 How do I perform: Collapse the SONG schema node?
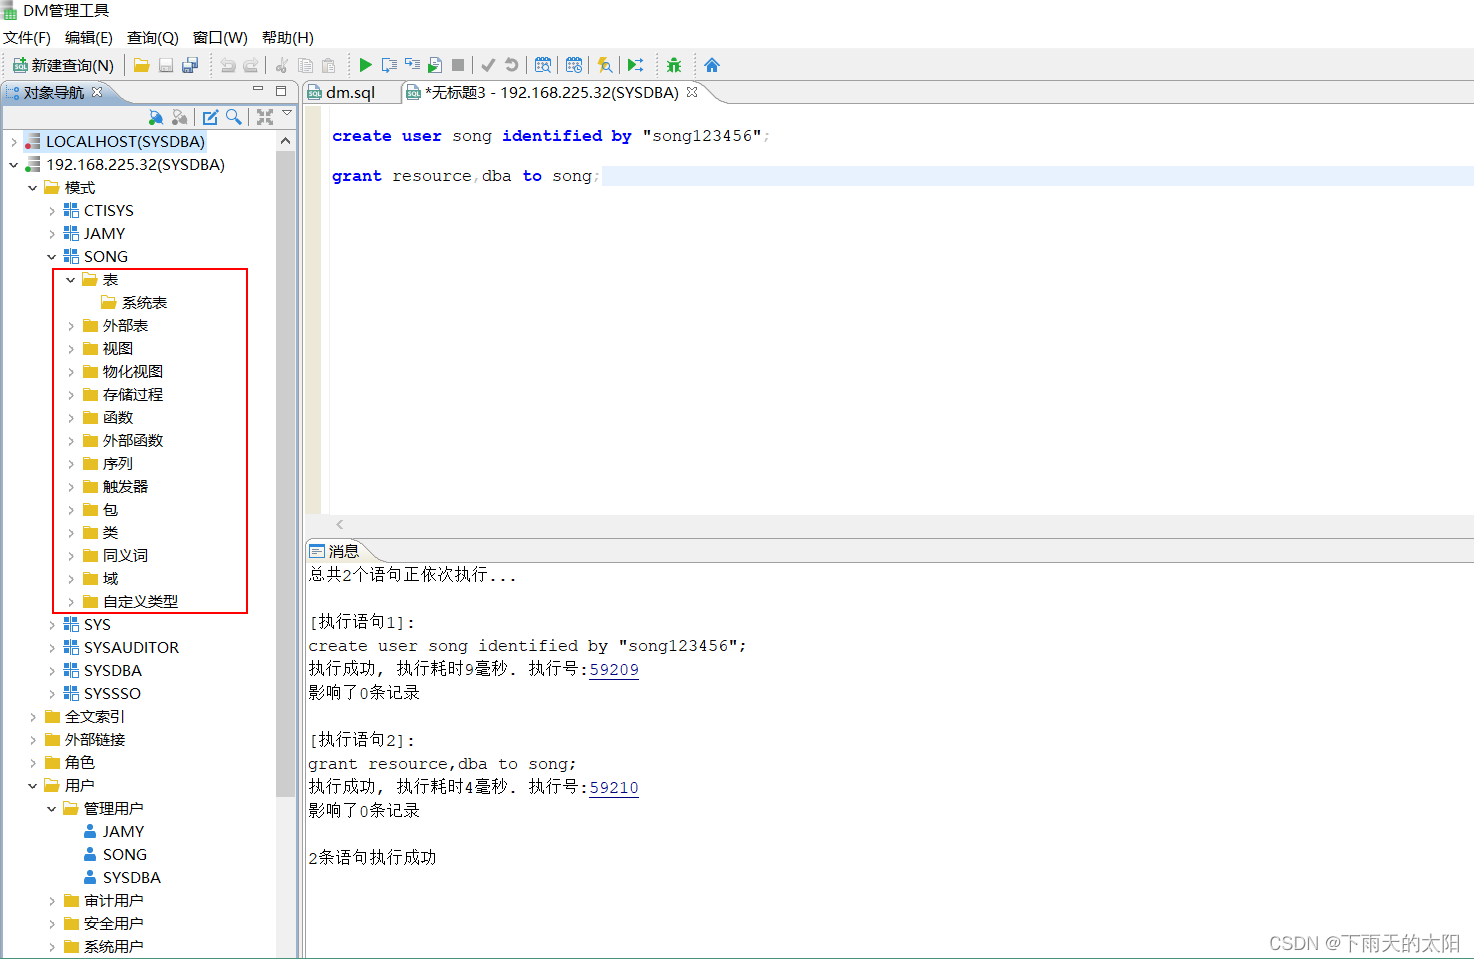coord(51,257)
